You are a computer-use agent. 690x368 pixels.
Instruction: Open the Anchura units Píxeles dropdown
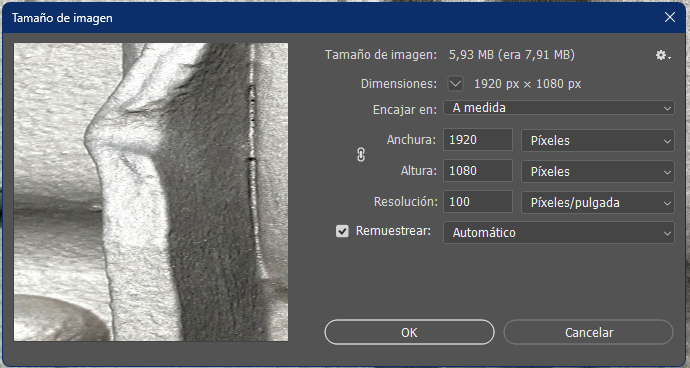(x=598, y=140)
